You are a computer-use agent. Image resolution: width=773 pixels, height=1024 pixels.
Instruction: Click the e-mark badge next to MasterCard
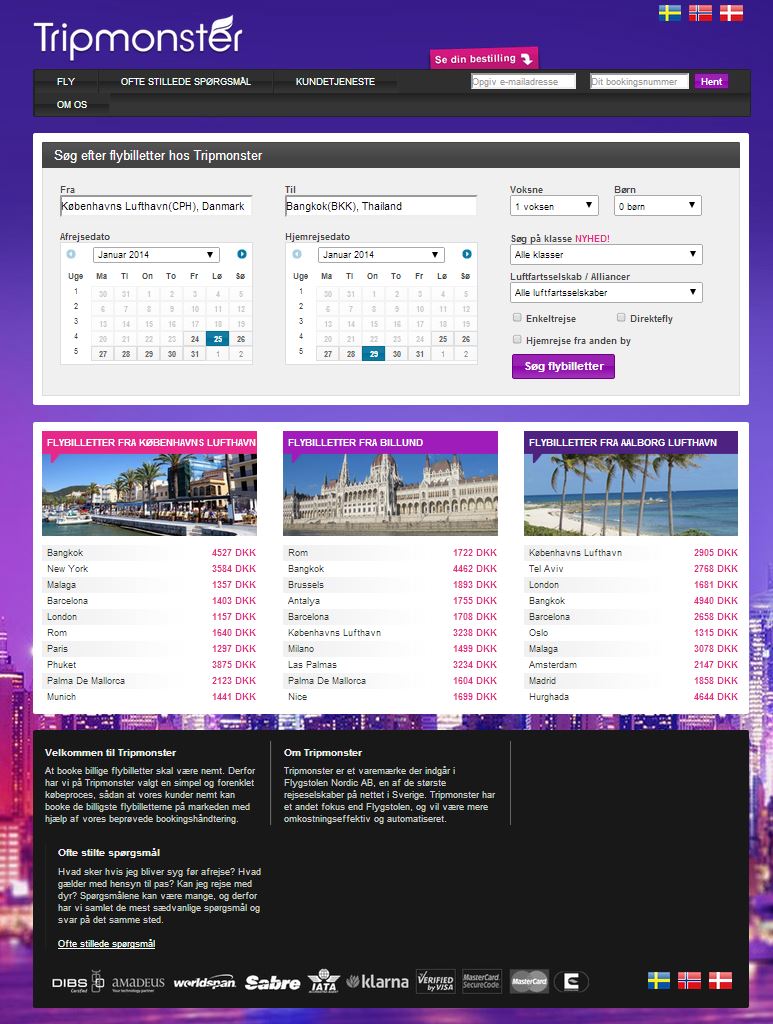[x=571, y=982]
